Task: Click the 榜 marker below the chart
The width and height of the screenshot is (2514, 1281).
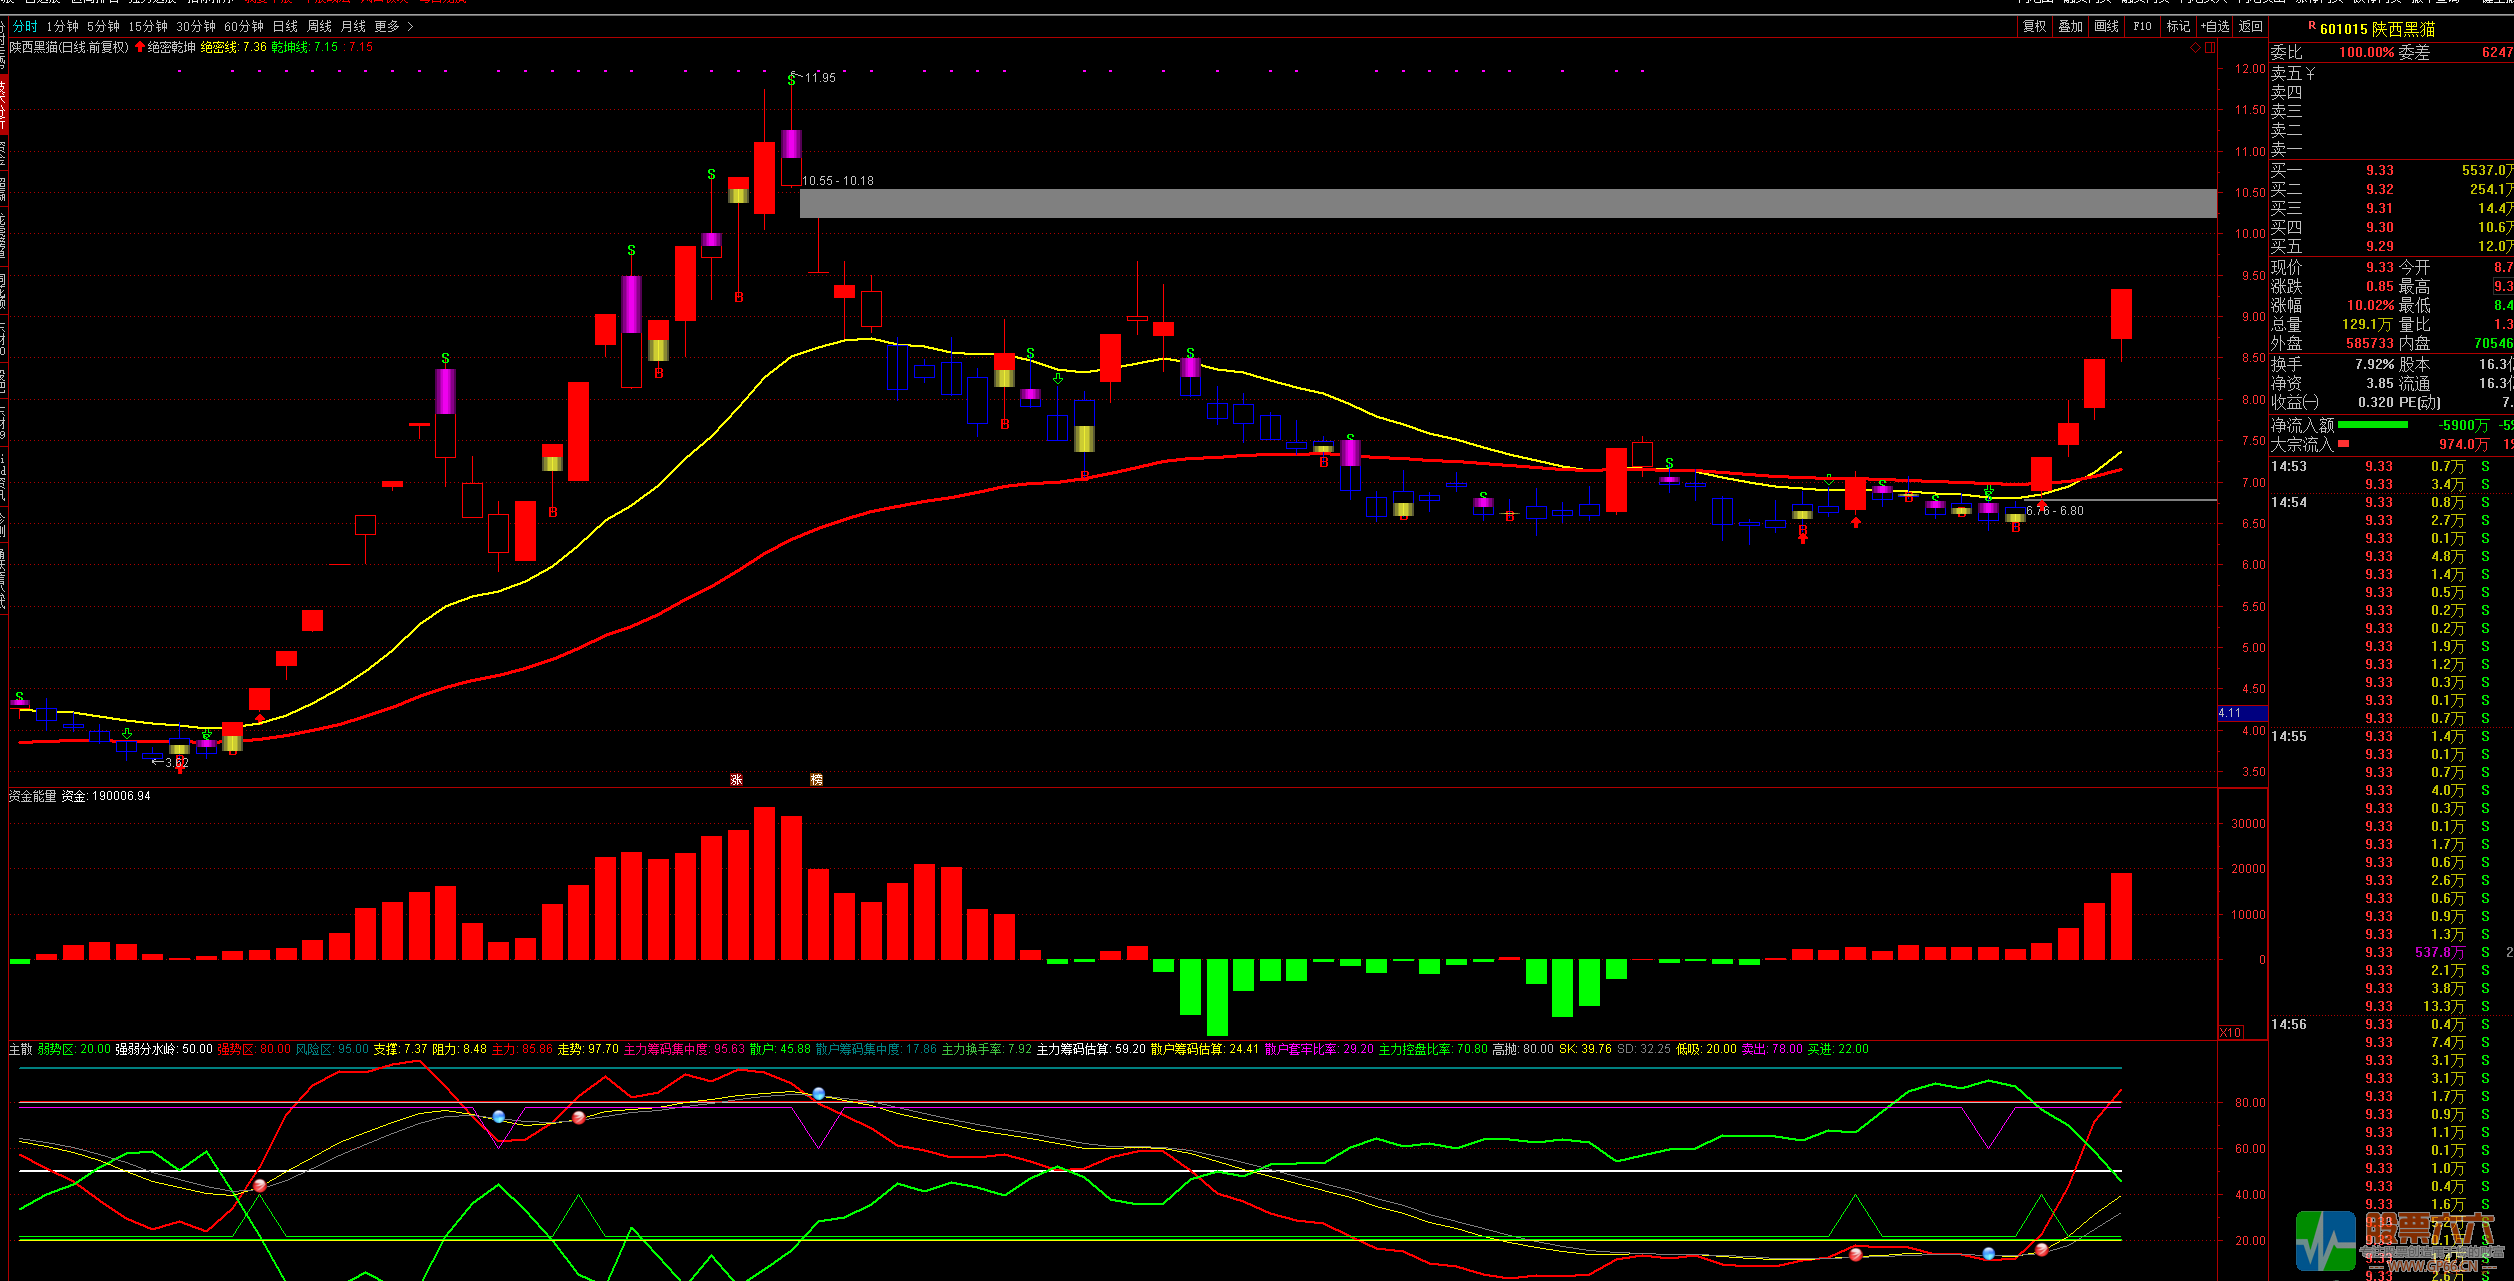Action: coord(816,780)
